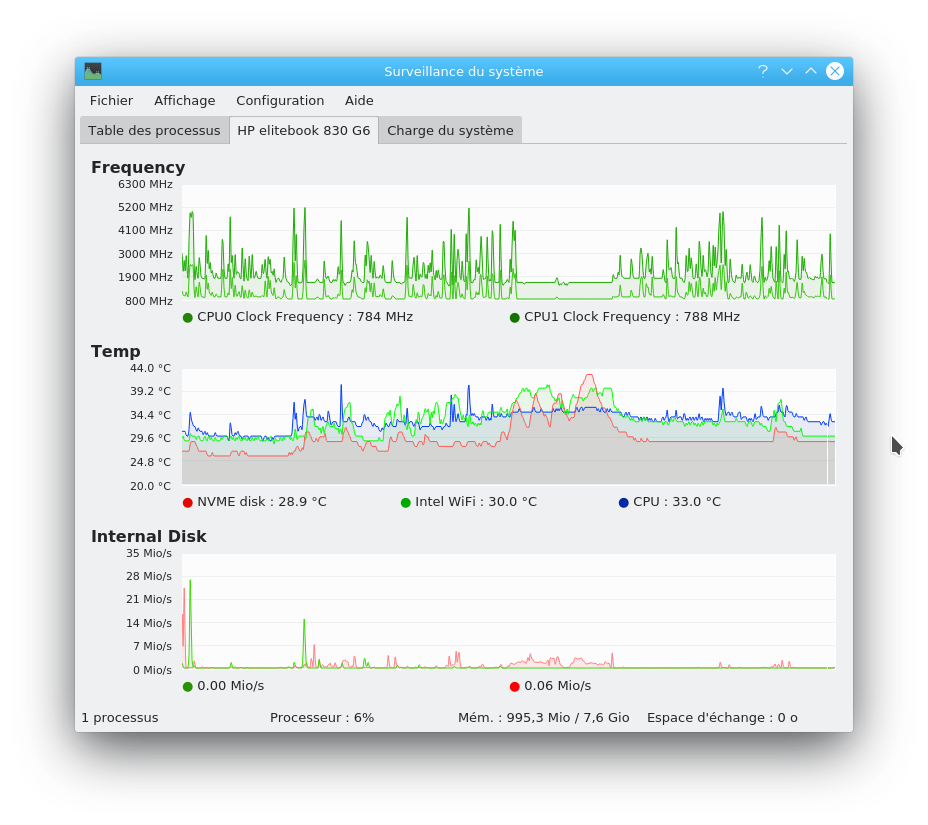Click the 35 Mio/s axis label

click(149, 553)
